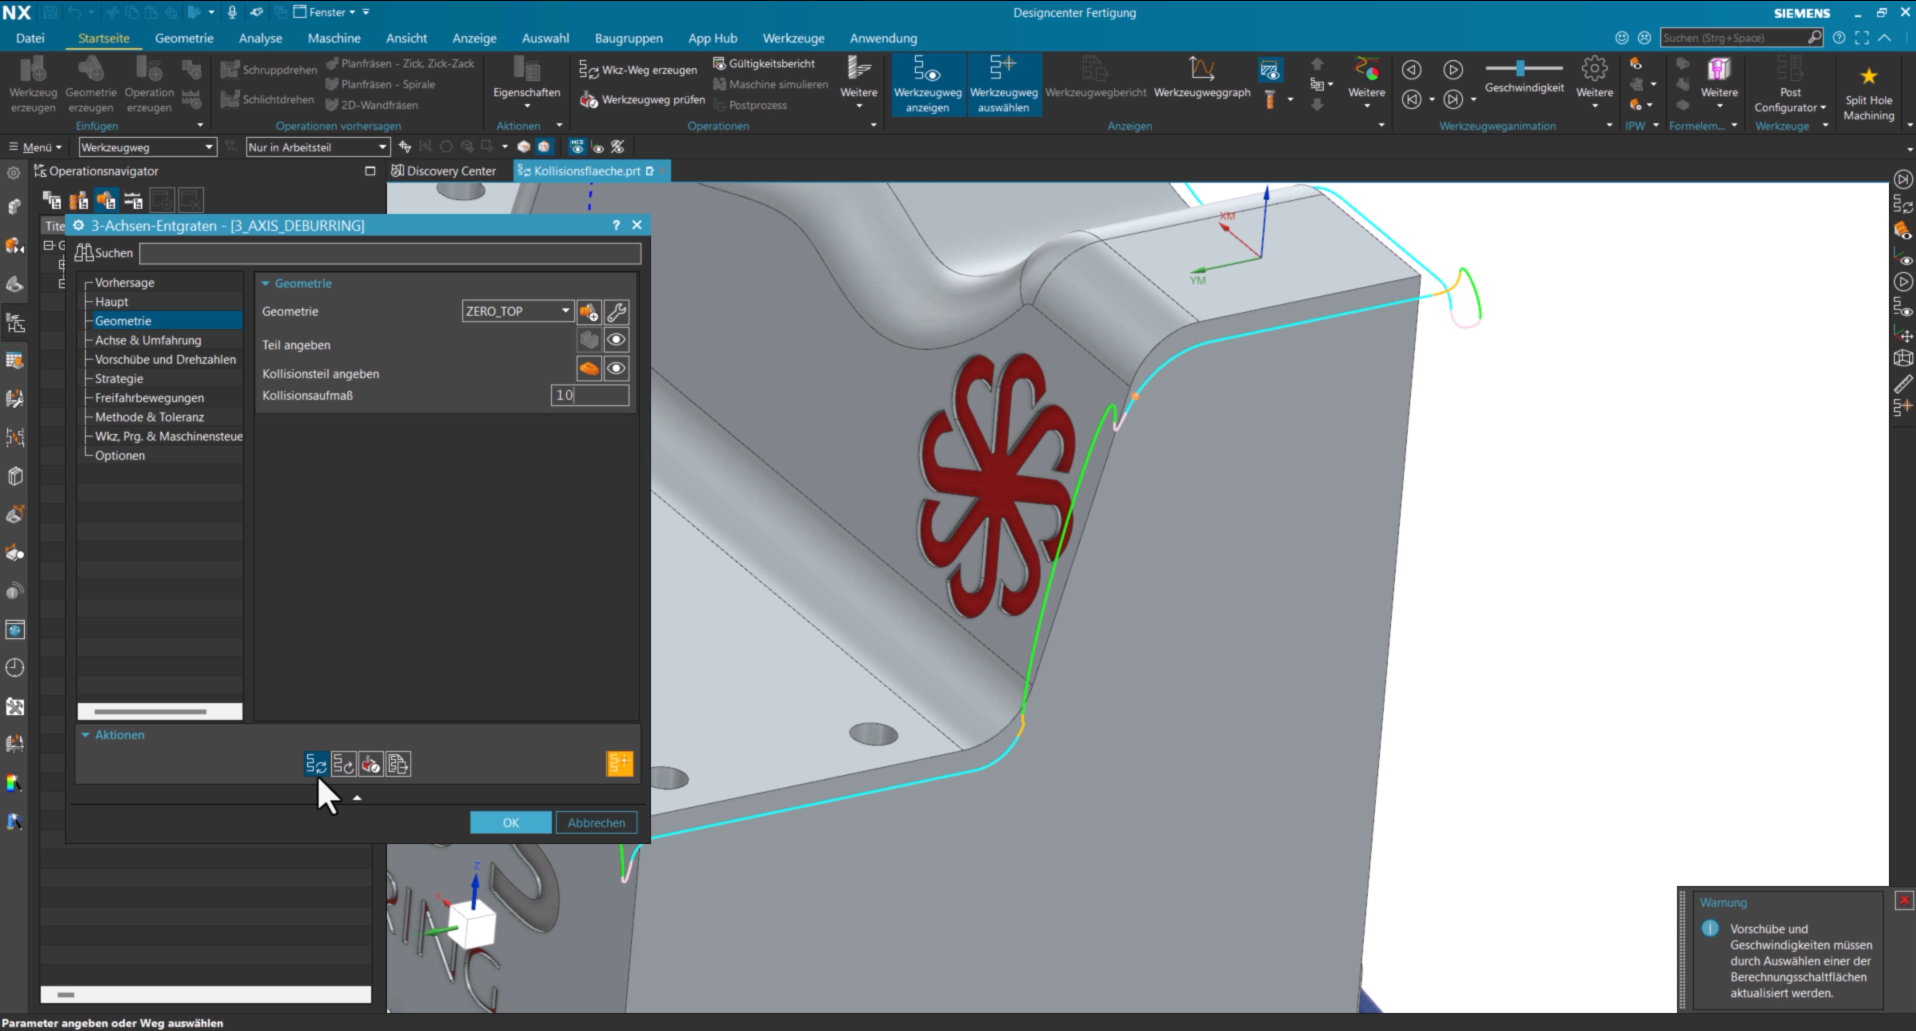Confirm the dialog with OK
The width and height of the screenshot is (1916, 1031).
(x=511, y=822)
